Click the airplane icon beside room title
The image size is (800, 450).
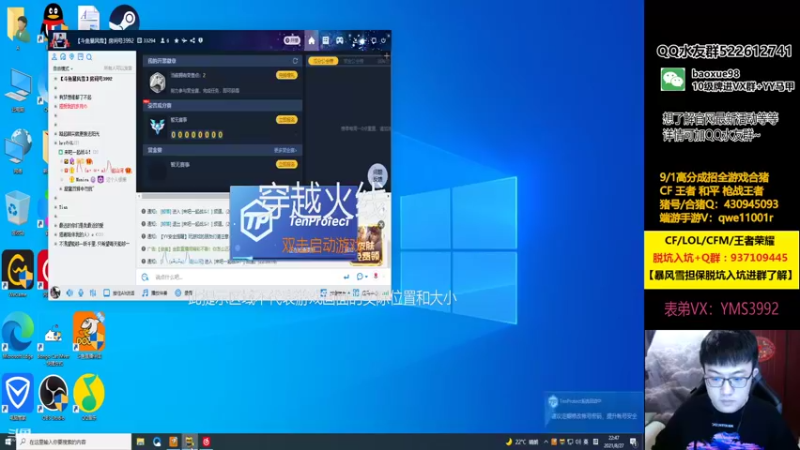point(184,40)
